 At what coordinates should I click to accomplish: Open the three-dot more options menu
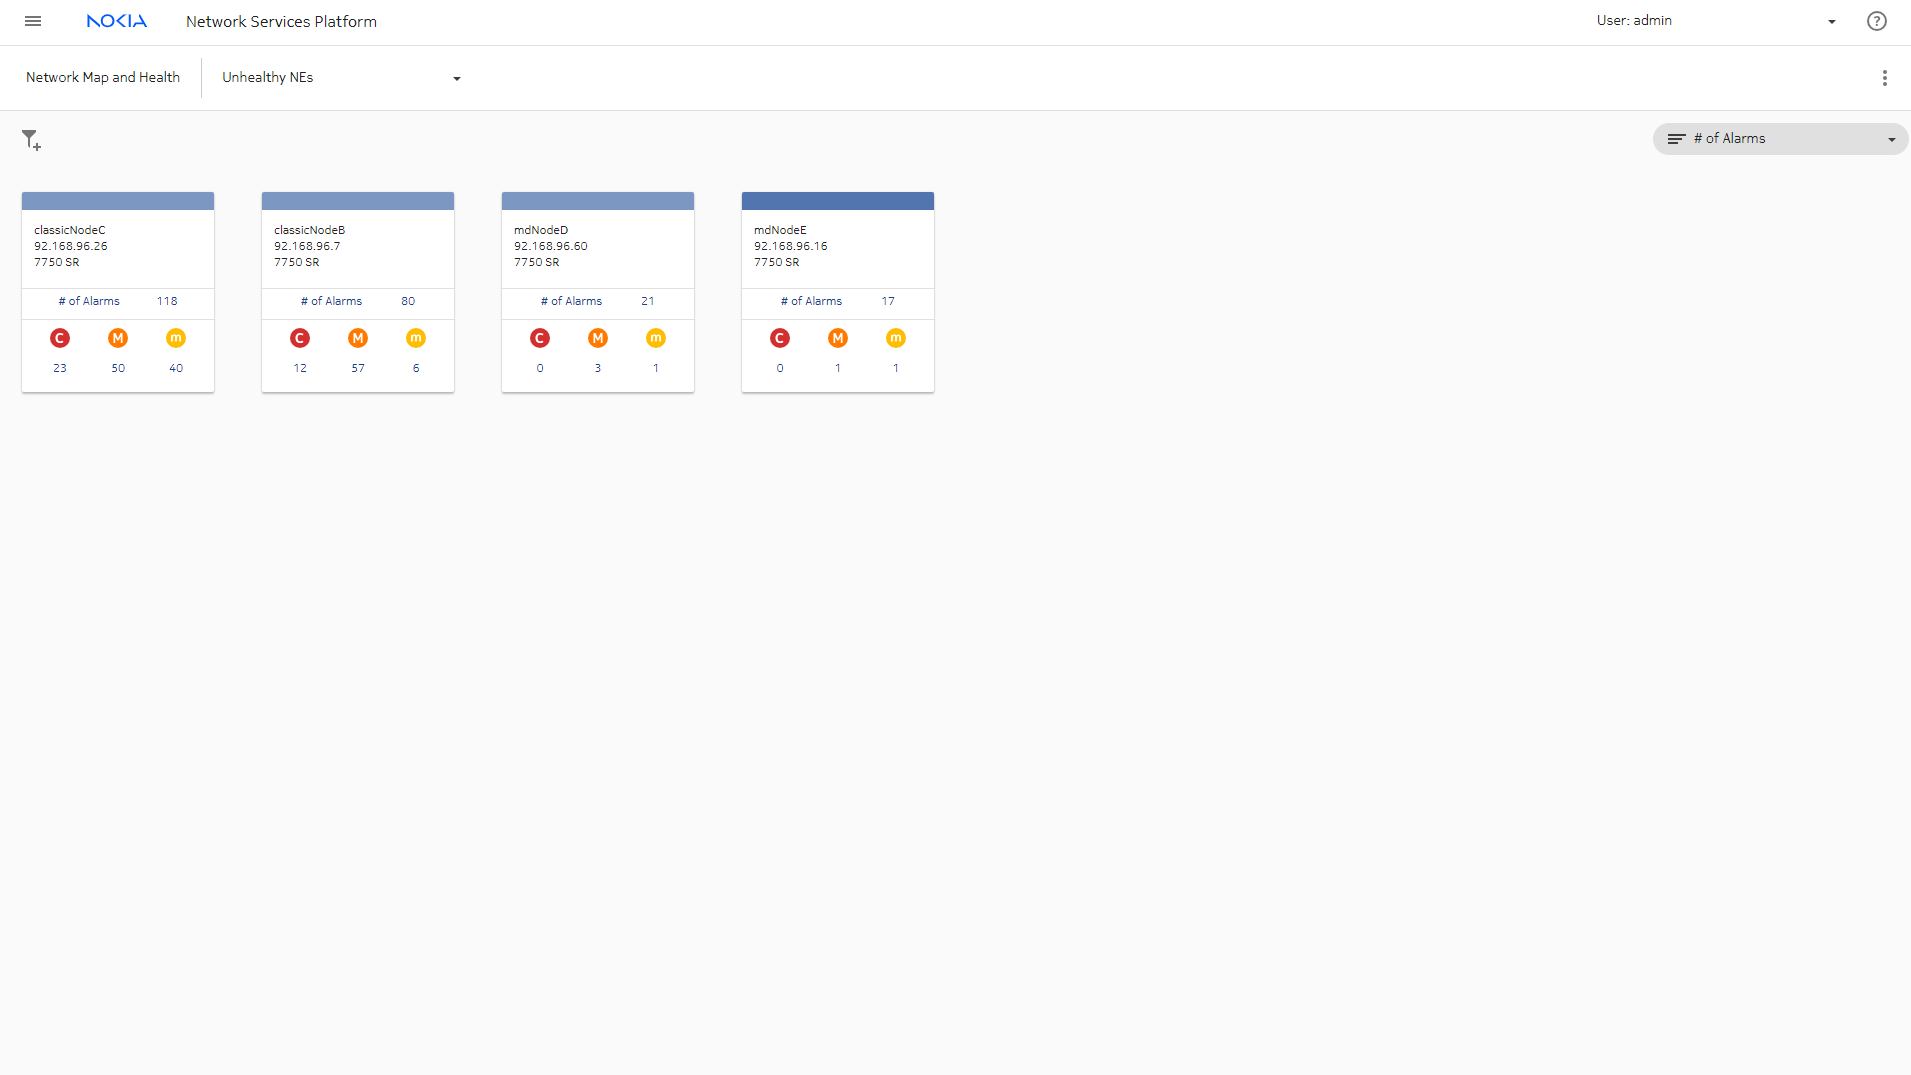point(1884,78)
